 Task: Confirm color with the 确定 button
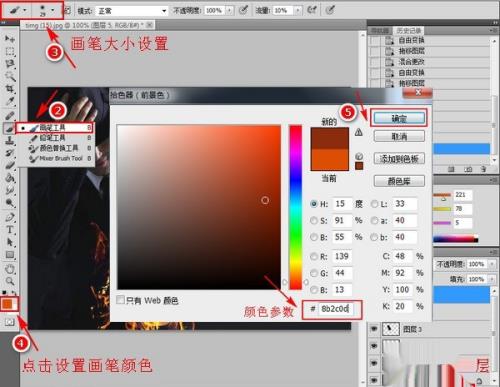click(399, 118)
